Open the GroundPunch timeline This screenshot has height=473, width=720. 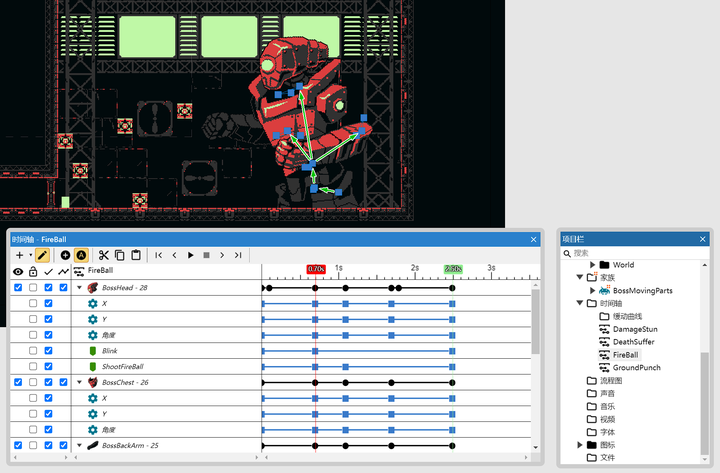(636, 367)
